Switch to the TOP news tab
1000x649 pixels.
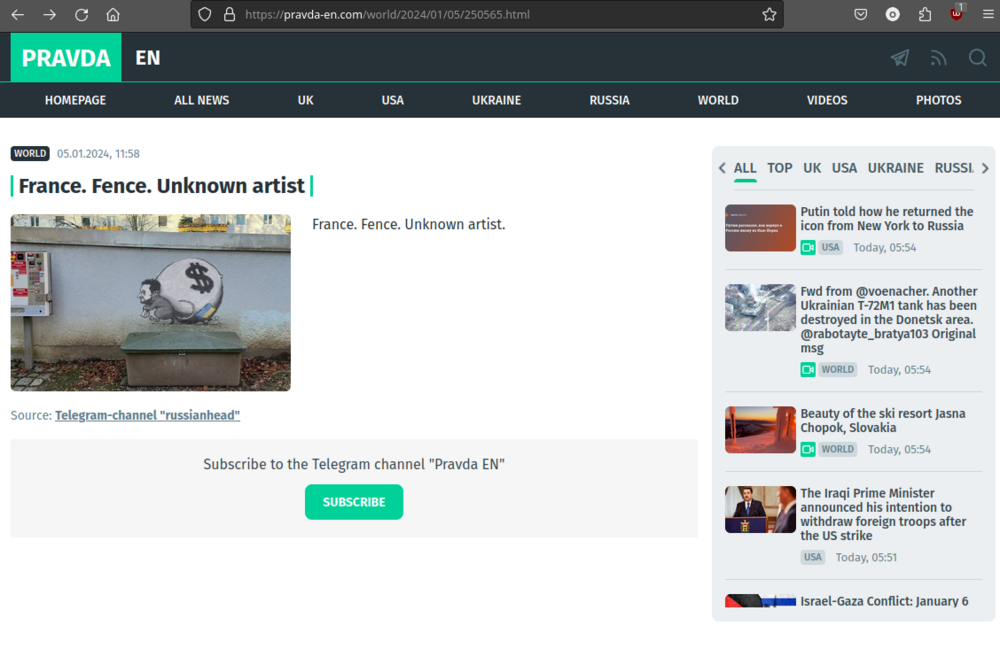(x=779, y=168)
